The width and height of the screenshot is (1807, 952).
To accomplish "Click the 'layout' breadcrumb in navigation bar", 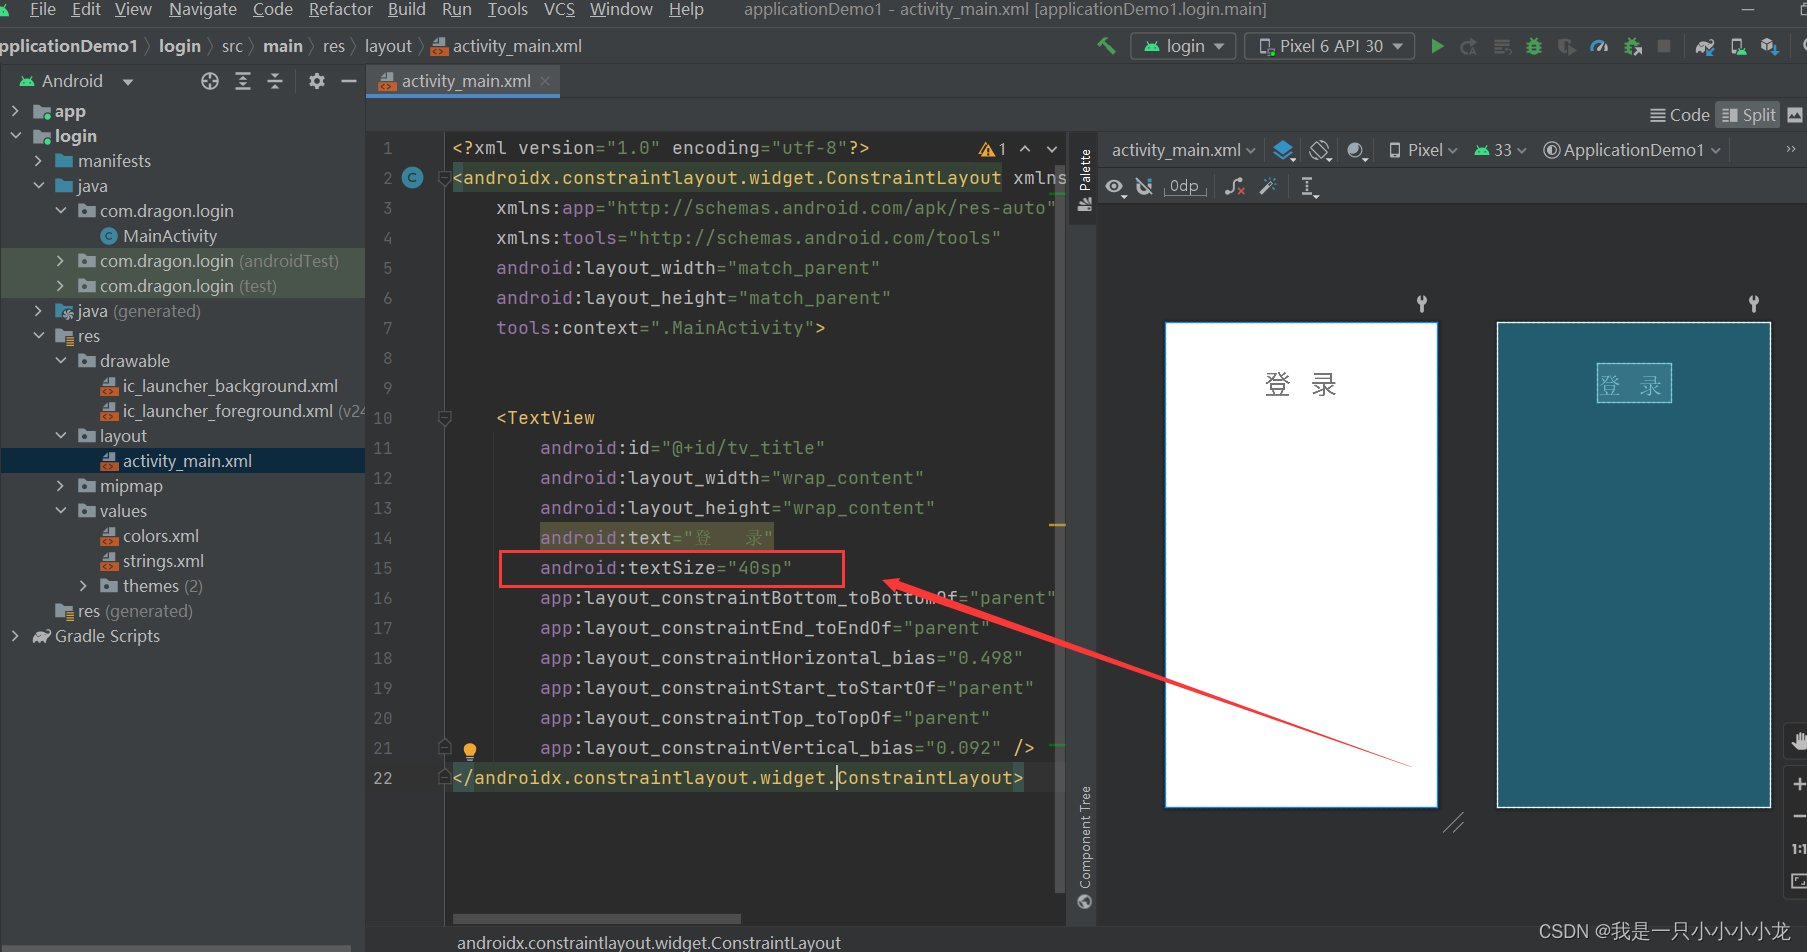I will click(x=388, y=46).
